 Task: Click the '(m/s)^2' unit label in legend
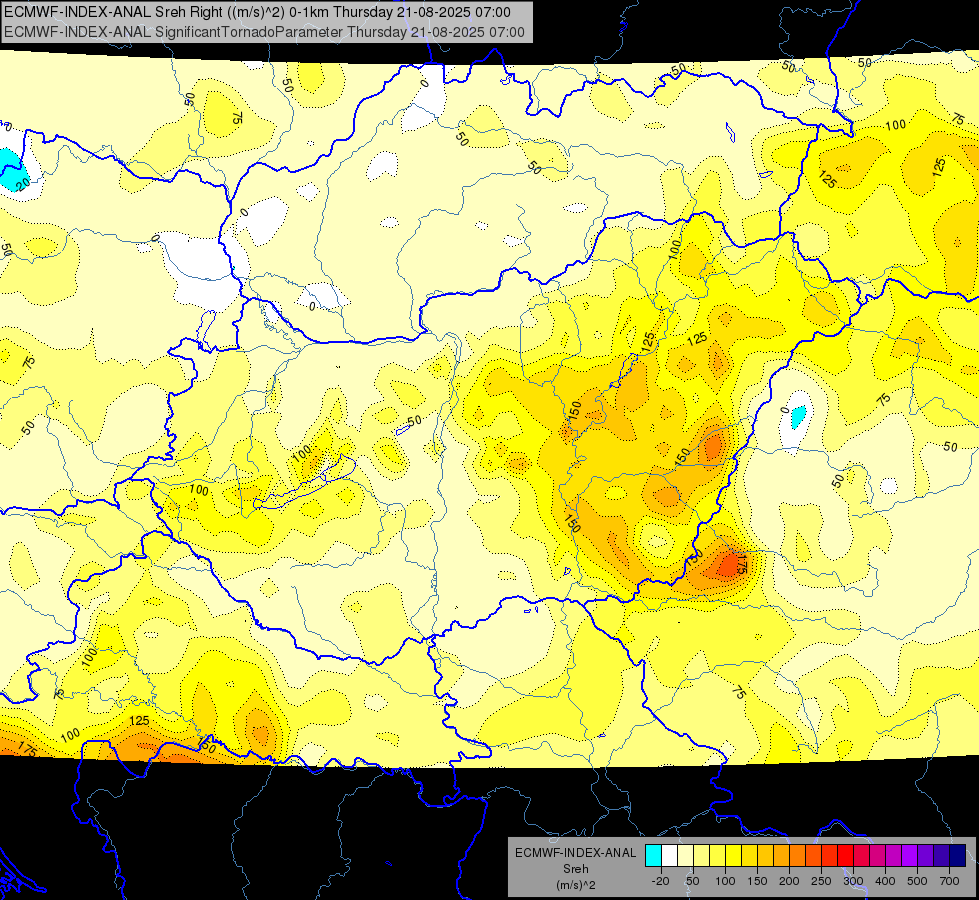pos(576,885)
